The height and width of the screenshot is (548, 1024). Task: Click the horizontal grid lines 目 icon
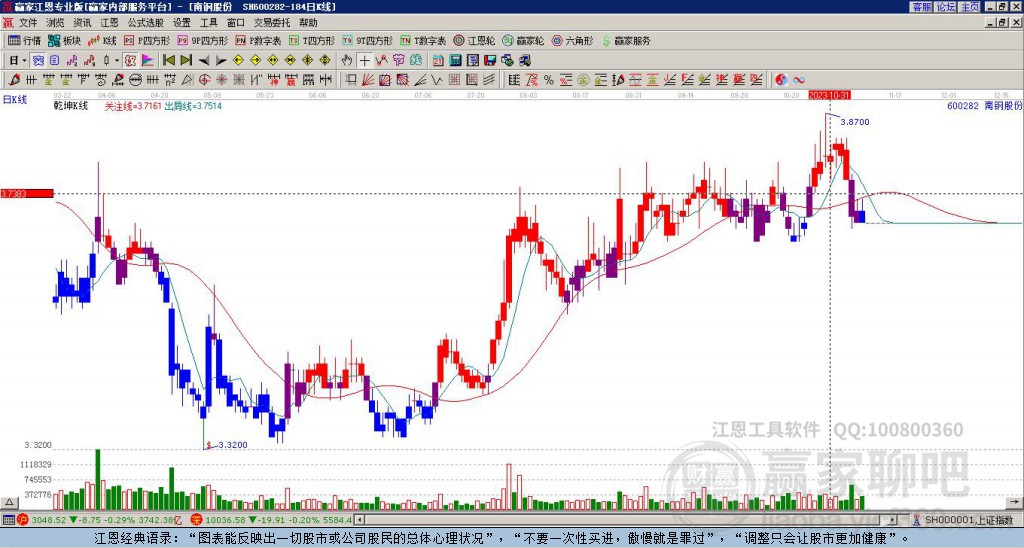(514, 80)
